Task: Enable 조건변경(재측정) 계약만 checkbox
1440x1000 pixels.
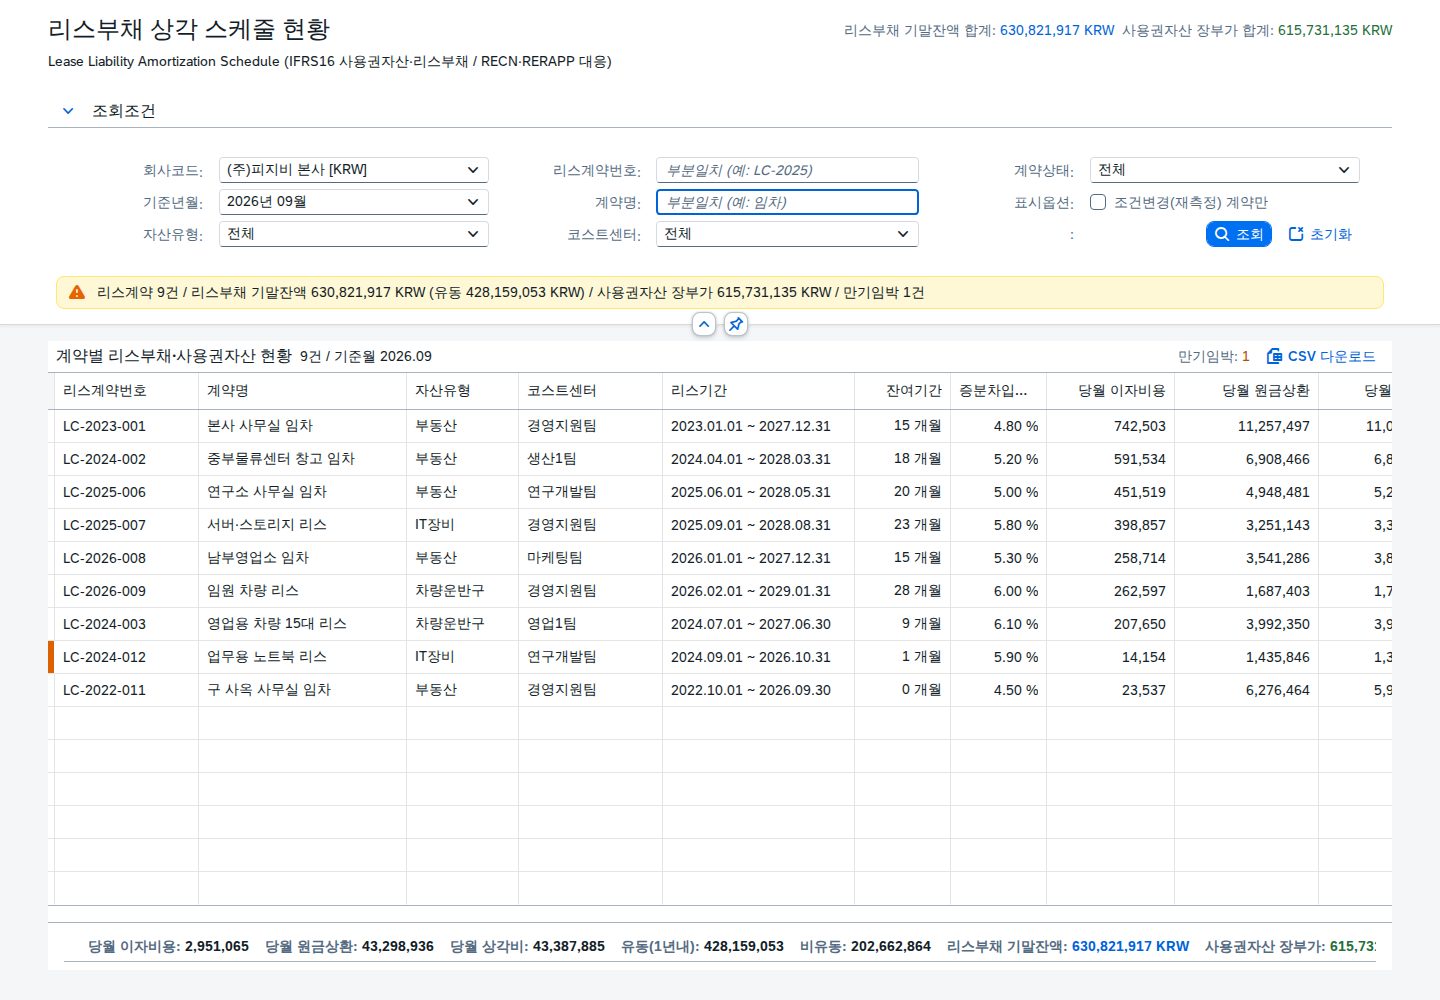Action: pos(1098,202)
